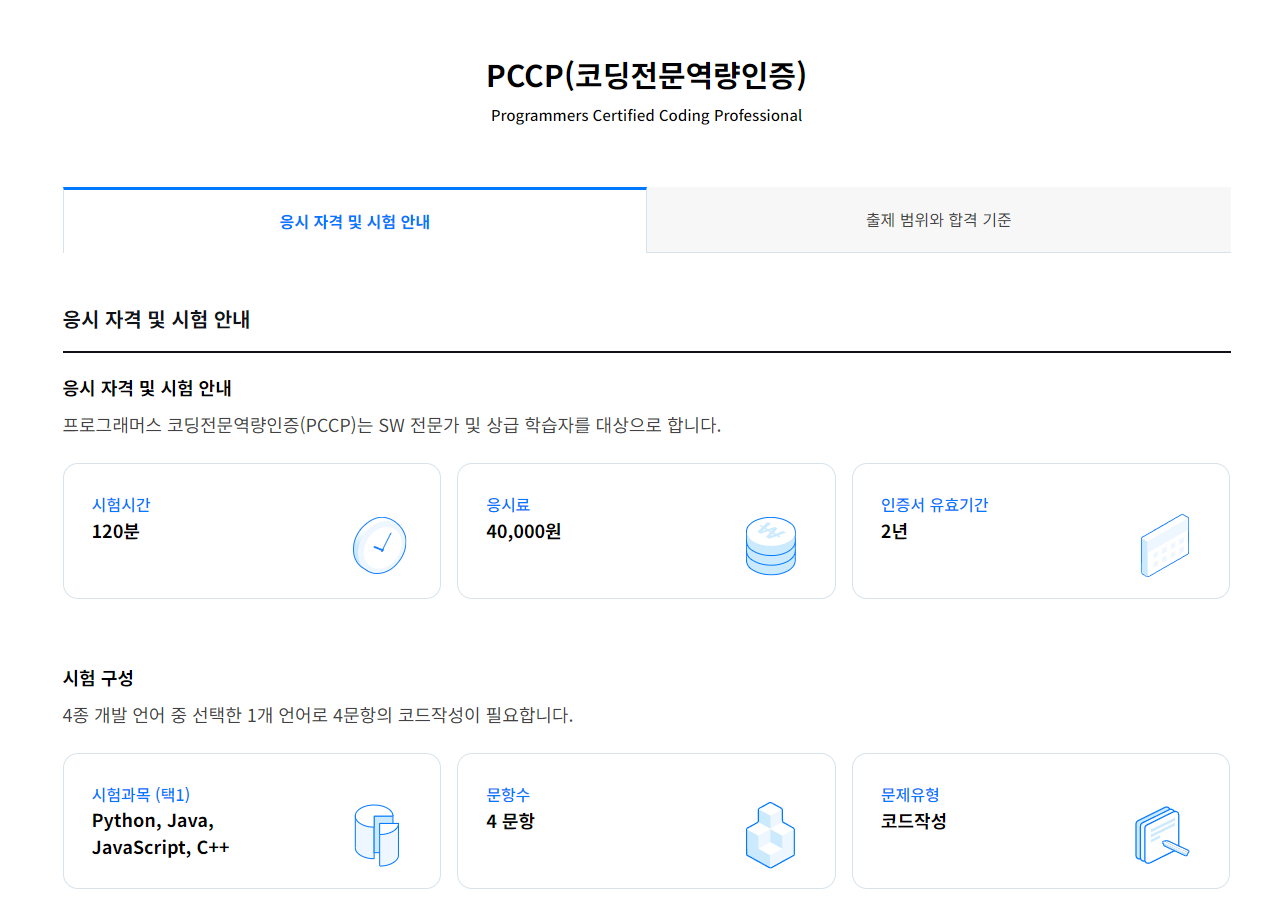This screenshot has height=922, width=1264.
Task: Click the sentence starting 4종 개발 언어 중
Action: [318, 715]
